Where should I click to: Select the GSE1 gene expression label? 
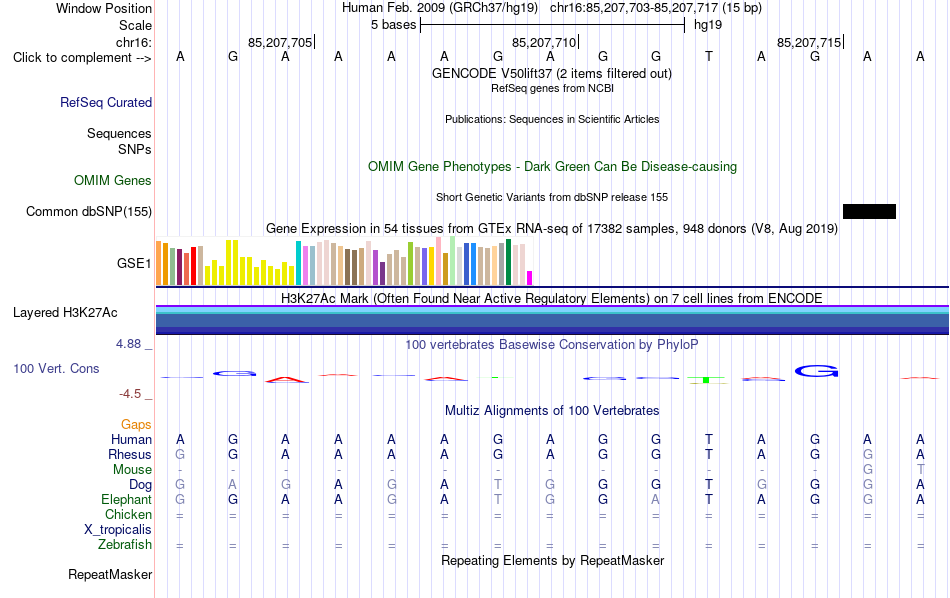click(x=134, y=263)
